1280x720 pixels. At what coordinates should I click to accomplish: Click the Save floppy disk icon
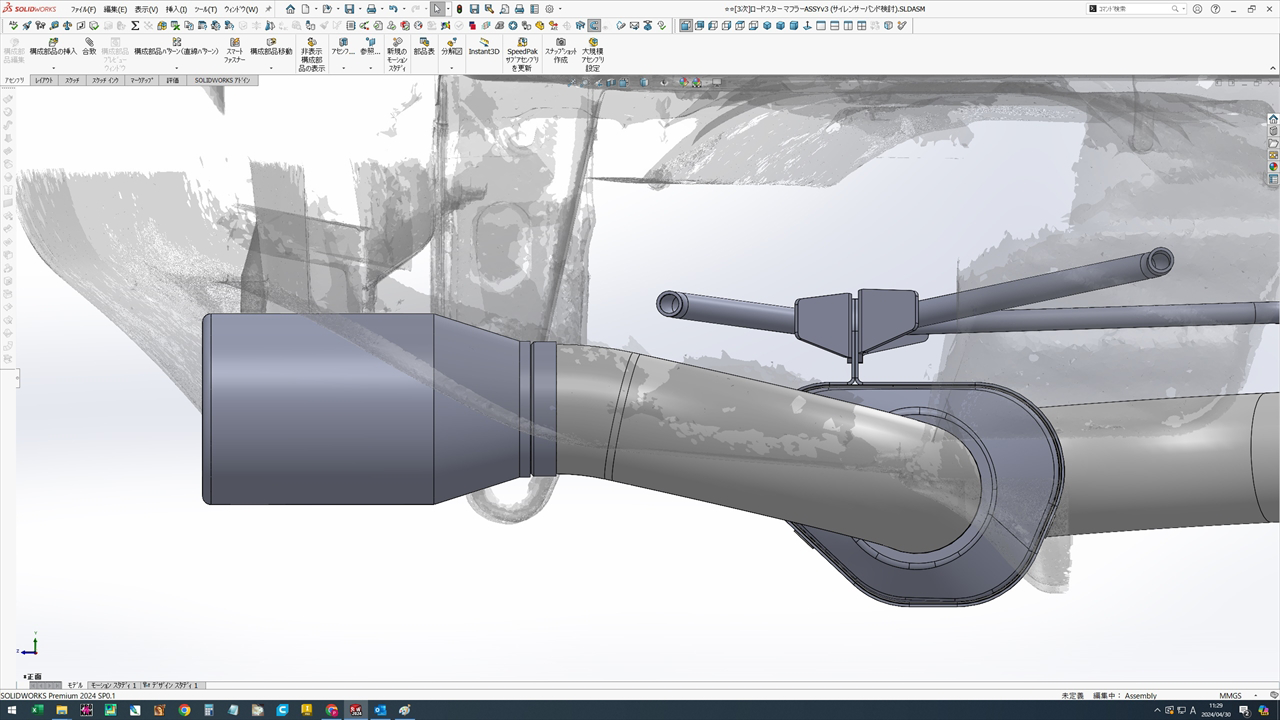[349, 9]
